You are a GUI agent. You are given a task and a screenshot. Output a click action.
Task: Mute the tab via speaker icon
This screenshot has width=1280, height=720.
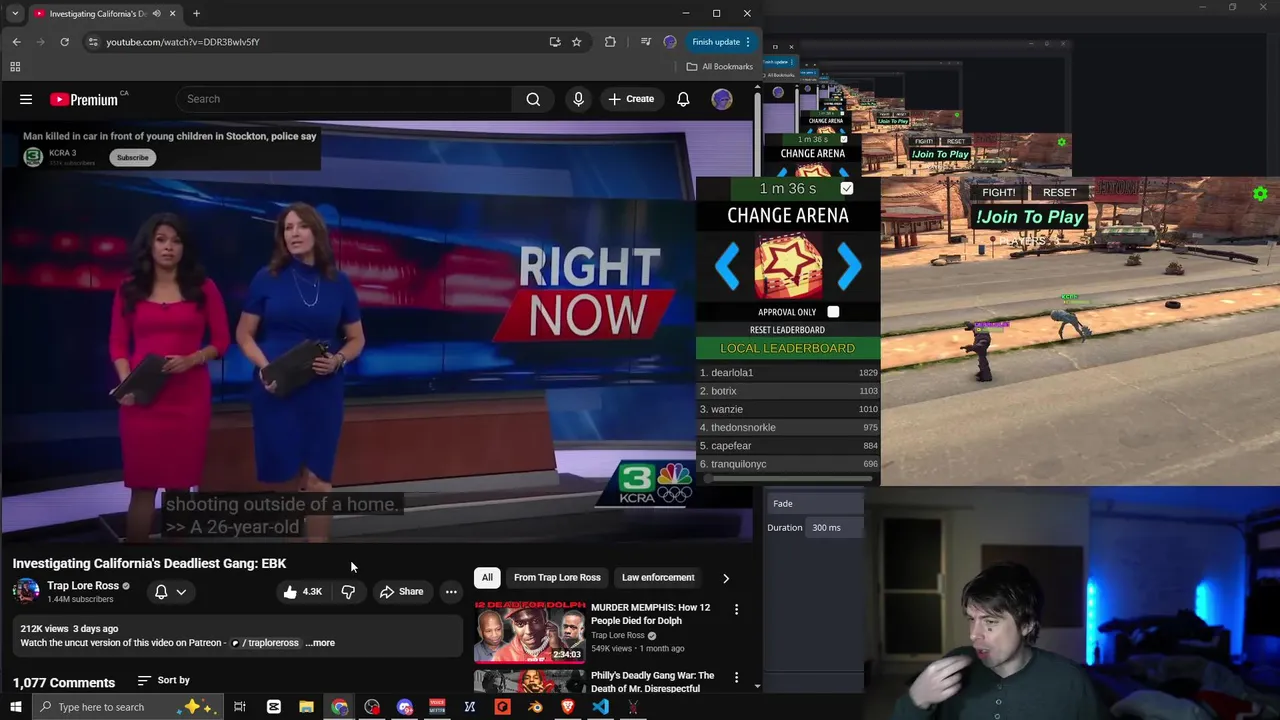157,14
